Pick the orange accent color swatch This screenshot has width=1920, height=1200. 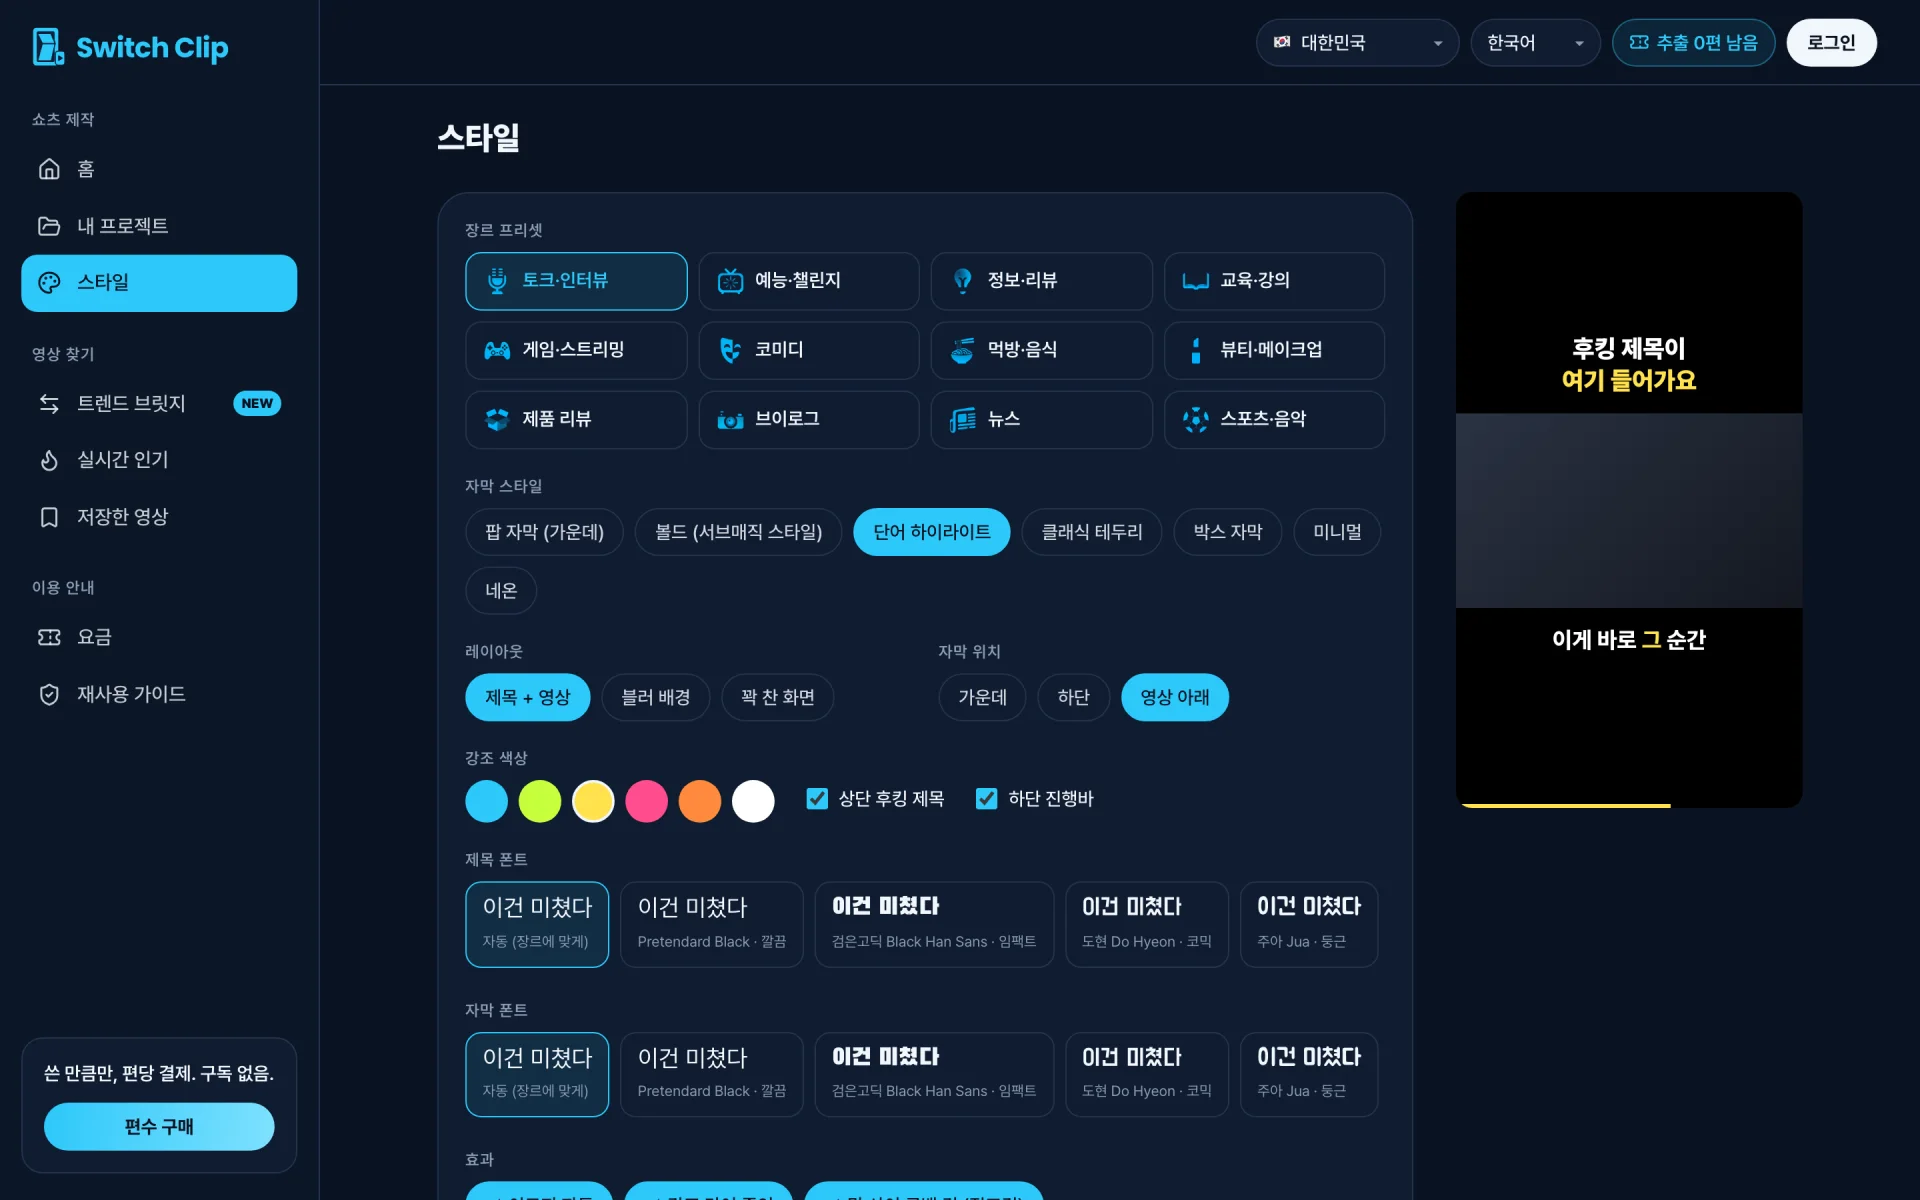[700, 801]
